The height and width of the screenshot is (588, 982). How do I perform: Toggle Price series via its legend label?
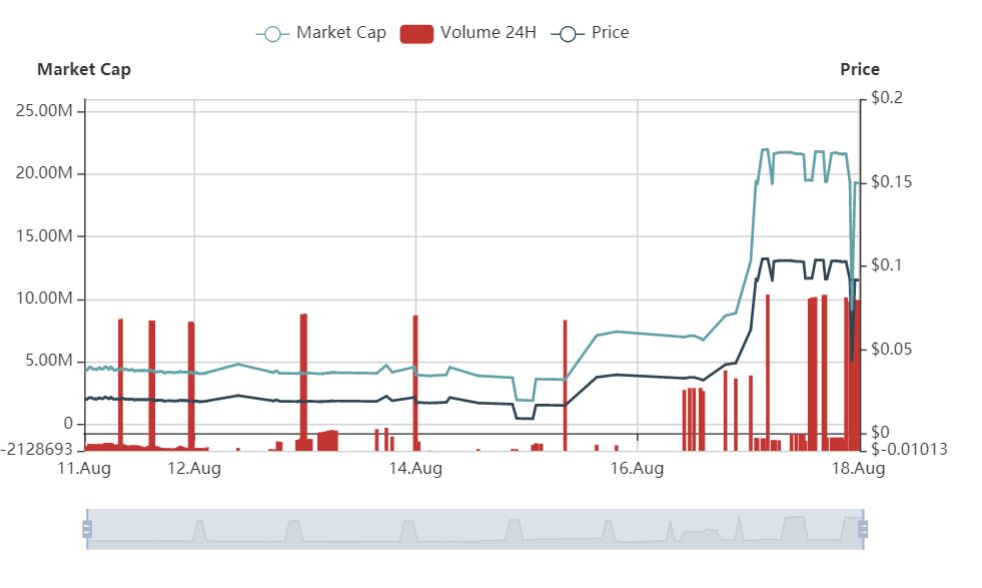(x=610, y=33)
